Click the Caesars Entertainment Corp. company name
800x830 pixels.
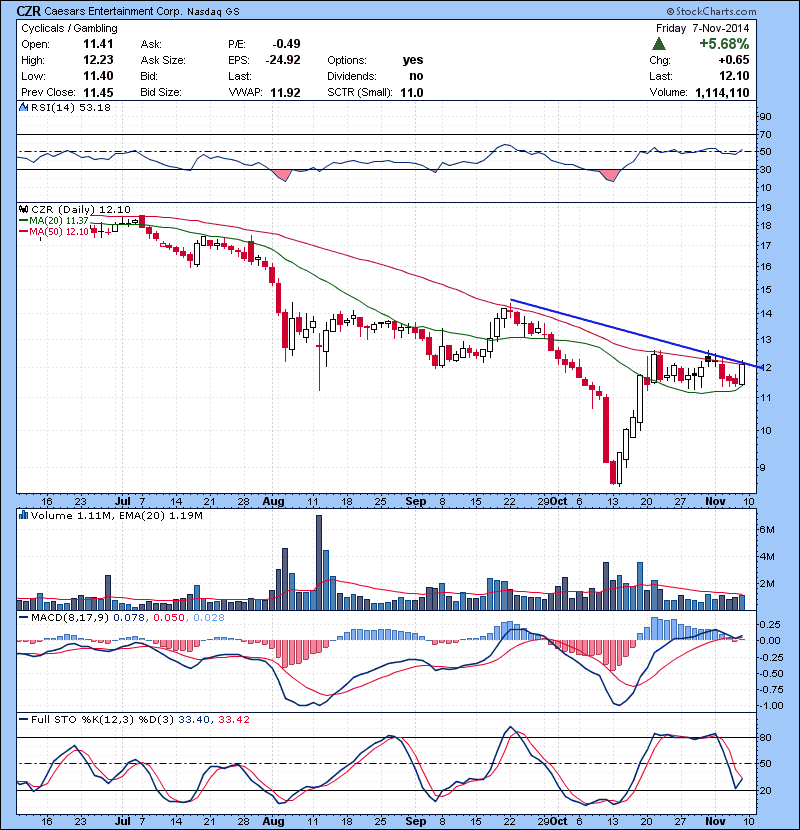point(113,11)
